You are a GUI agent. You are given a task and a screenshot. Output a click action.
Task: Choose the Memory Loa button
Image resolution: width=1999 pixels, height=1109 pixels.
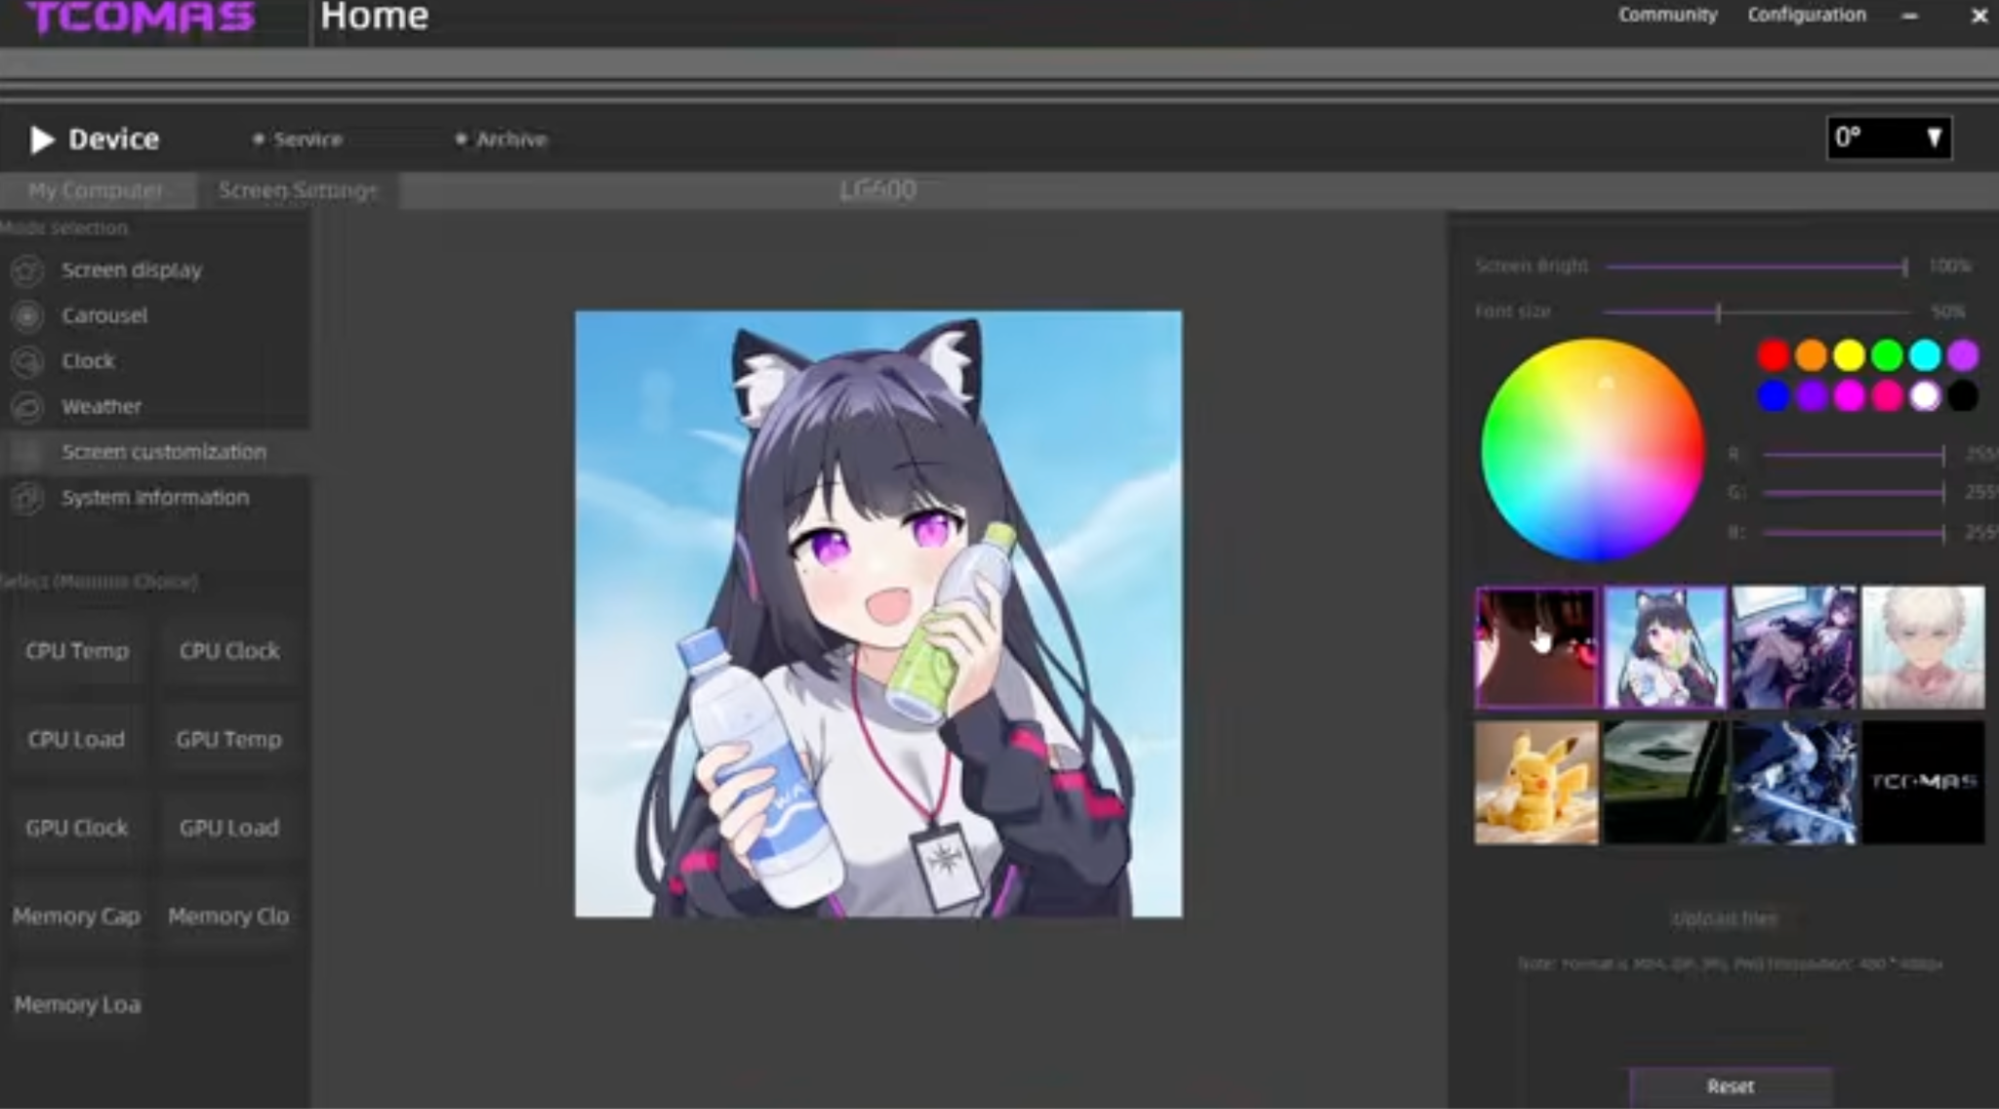pos(77,1005)
